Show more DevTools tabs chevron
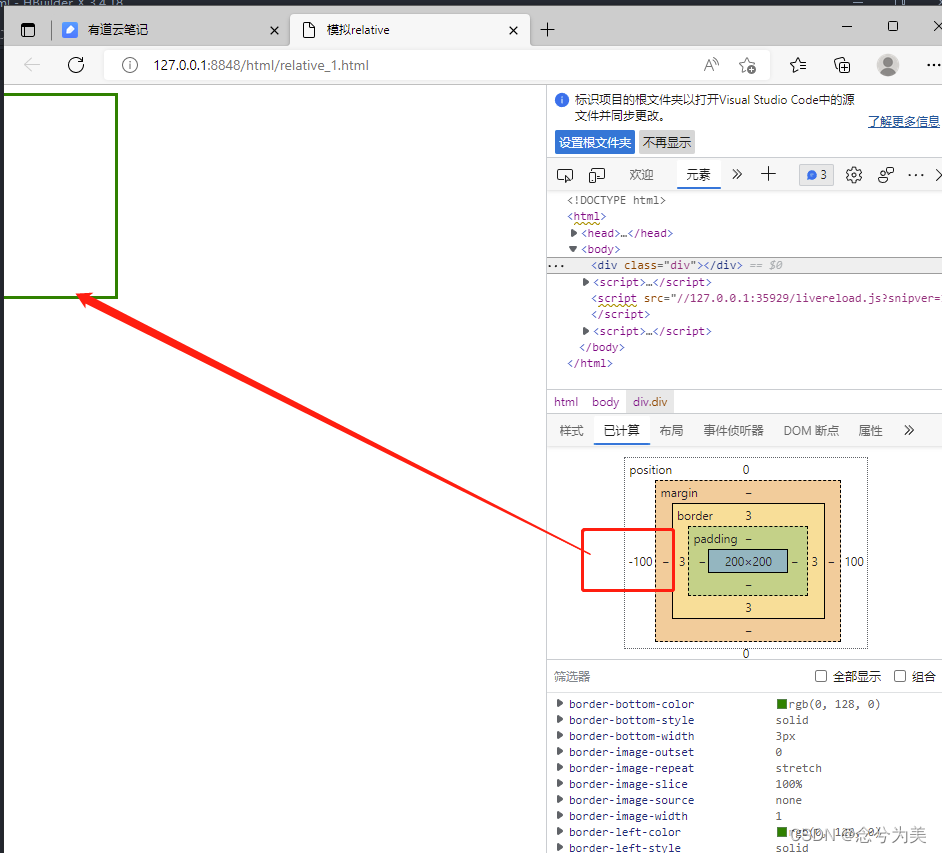This screenshot has width=942, height=853. 737,175
